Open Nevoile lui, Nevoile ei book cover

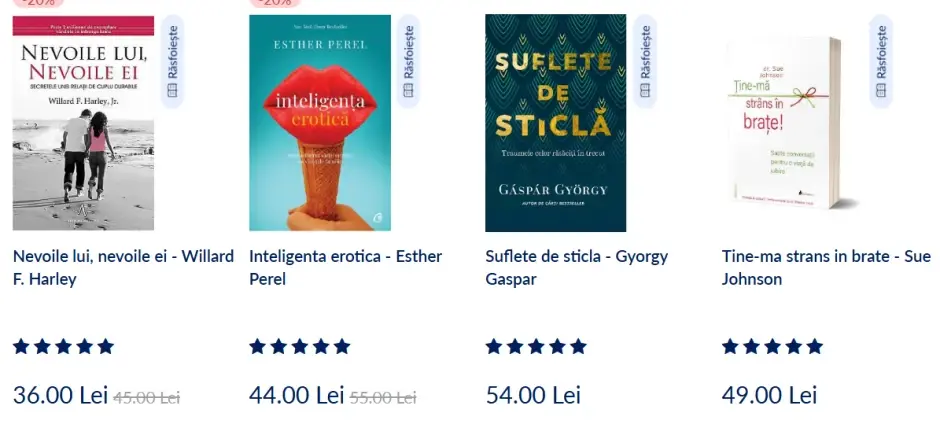83,123
